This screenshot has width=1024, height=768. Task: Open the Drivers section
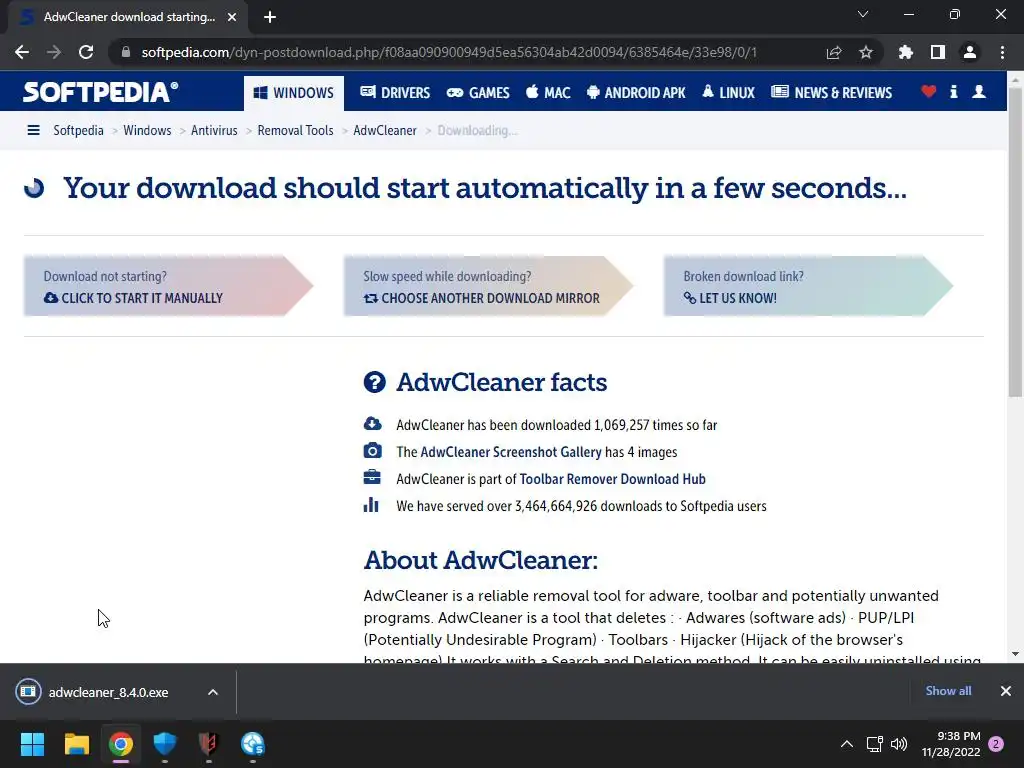click(395, 93)
